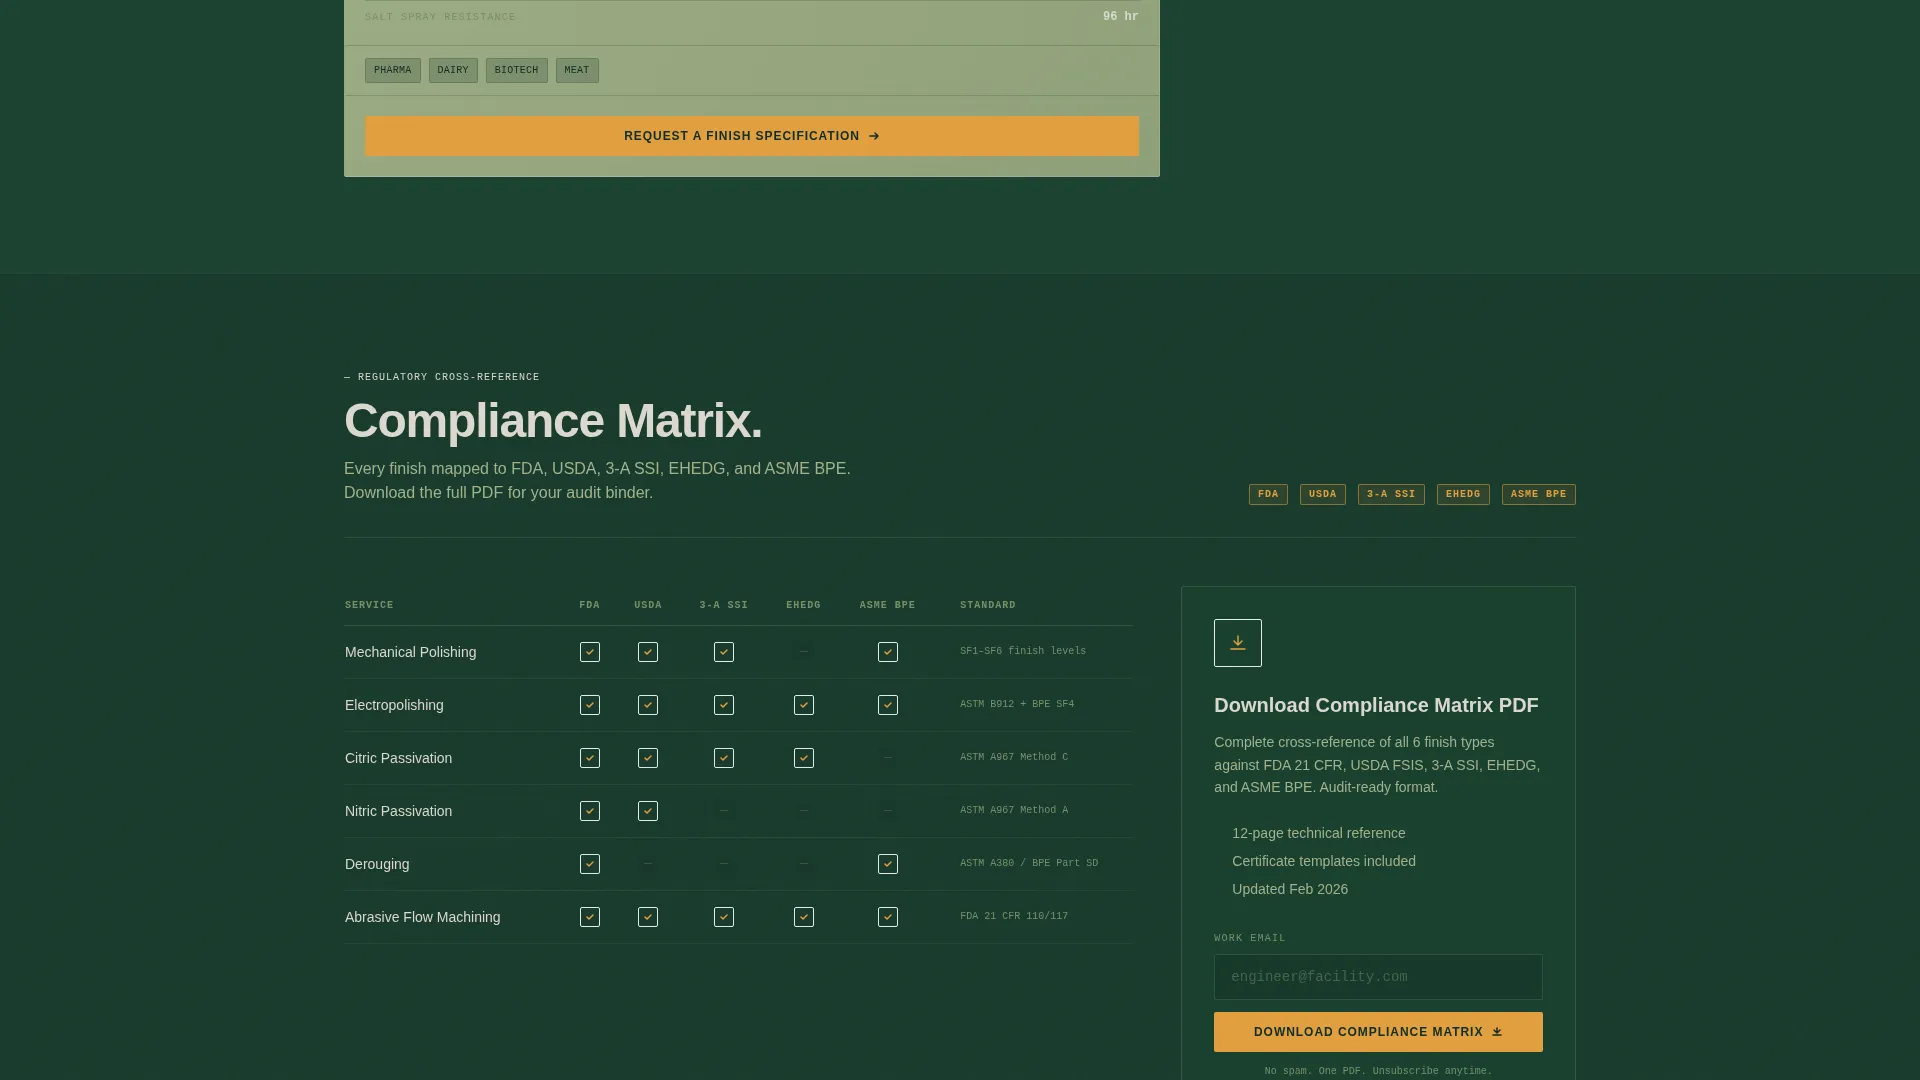
Task: Click the Mechanical Polishing service row name
Action: [410, 652]
